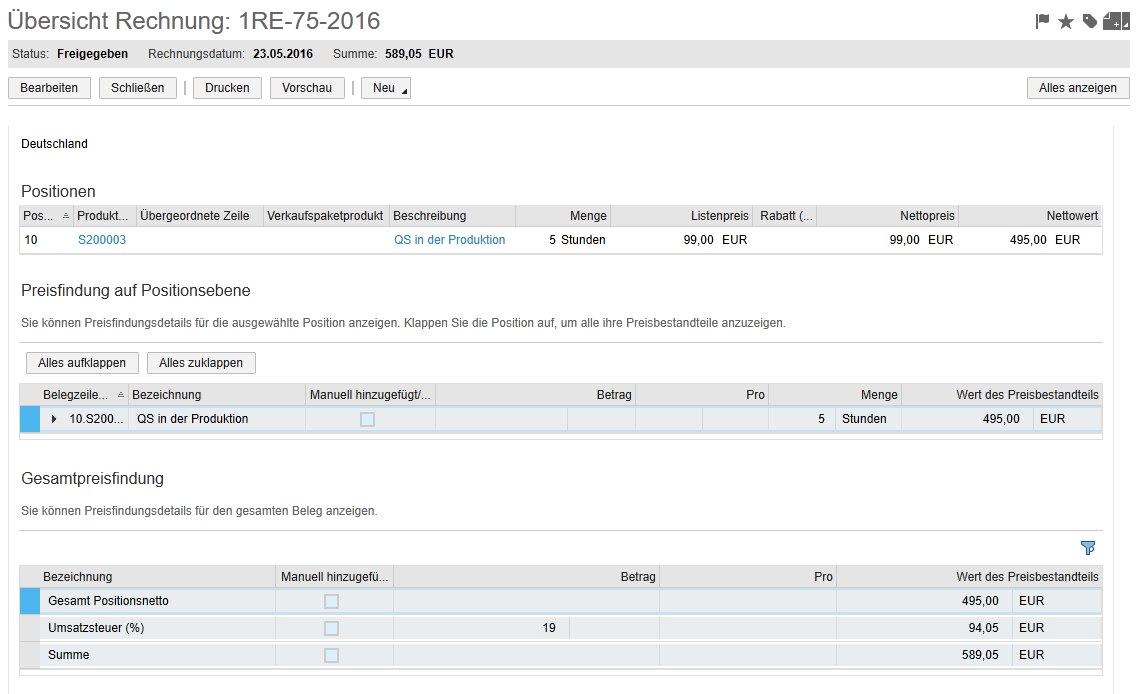The image size is (1138, 694).
Task: Select the blue row marker for 10.S200 row
Action: pyautogui.click(x=30, y=419)
